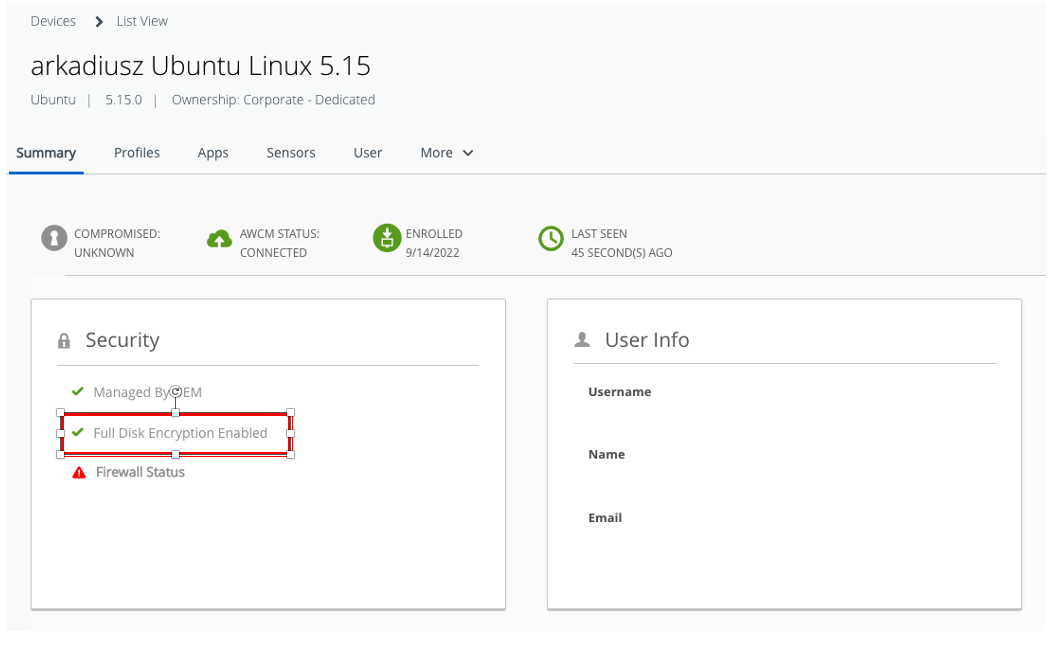This screenshot has width=1055, height=658.
Task: Click the red Firewall Status warning icon
Action: pos(79,473)
